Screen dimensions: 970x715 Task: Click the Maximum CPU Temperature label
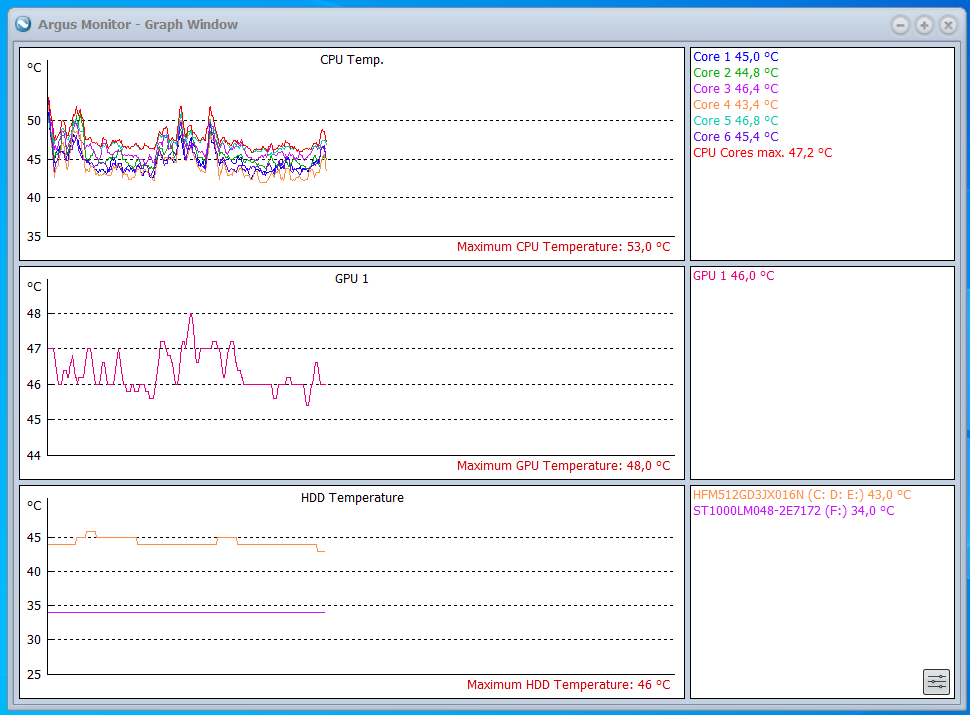(563, 247)
